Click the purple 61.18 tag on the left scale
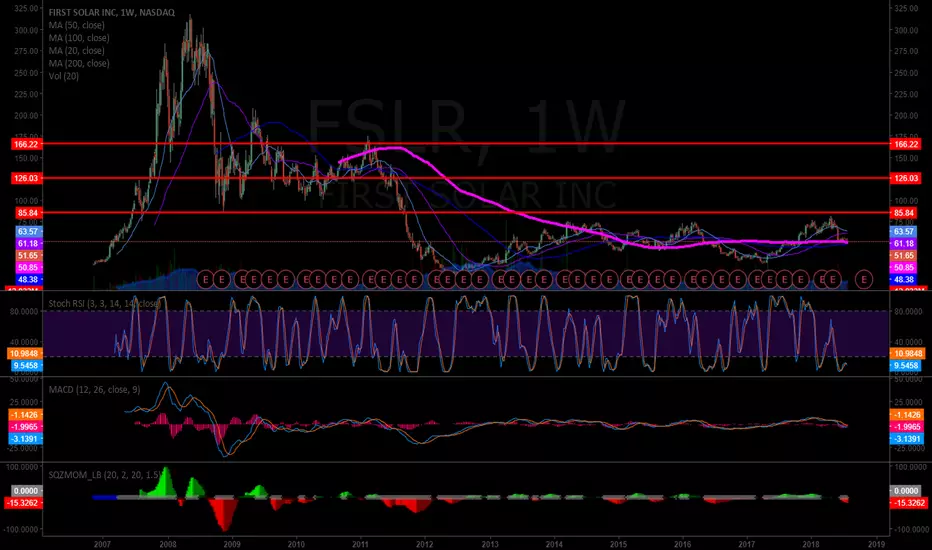 (29, 243)
